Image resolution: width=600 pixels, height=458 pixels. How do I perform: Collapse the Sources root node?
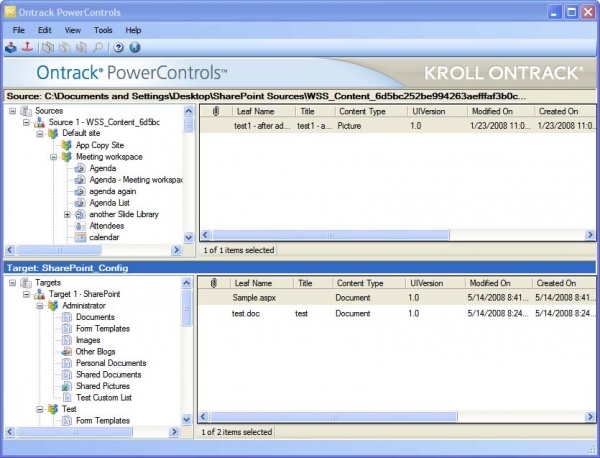(x=13, y=111)
